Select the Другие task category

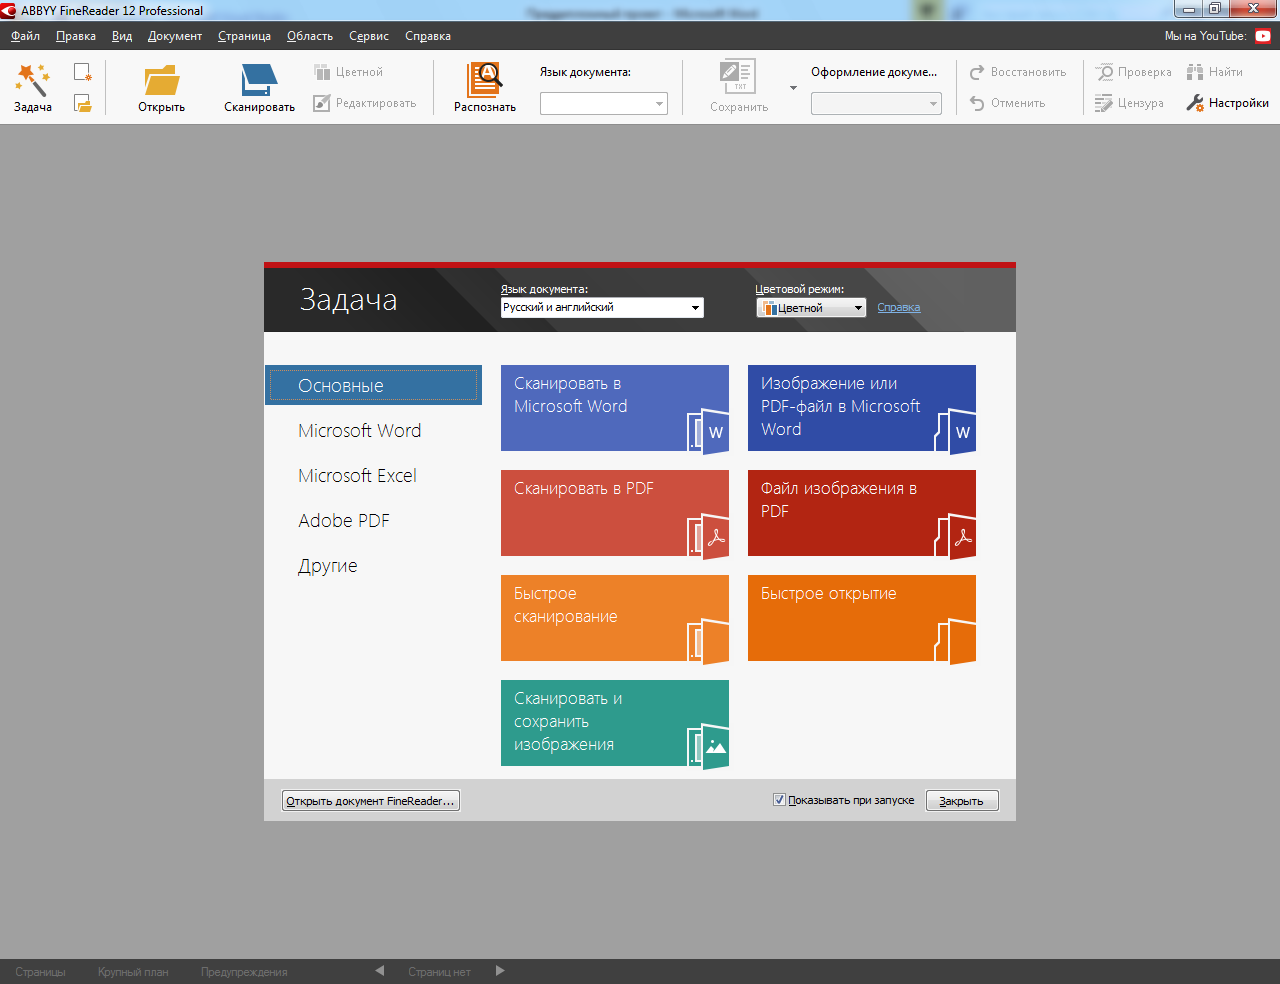click(328, 566)
